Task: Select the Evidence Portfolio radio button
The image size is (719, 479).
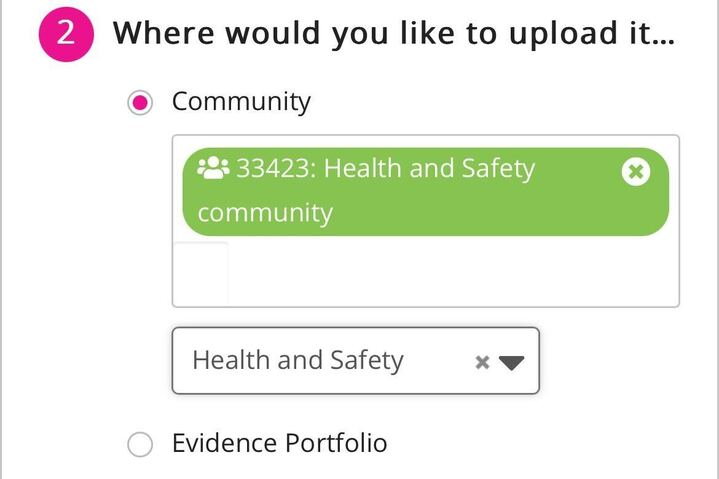Action: 141,444
